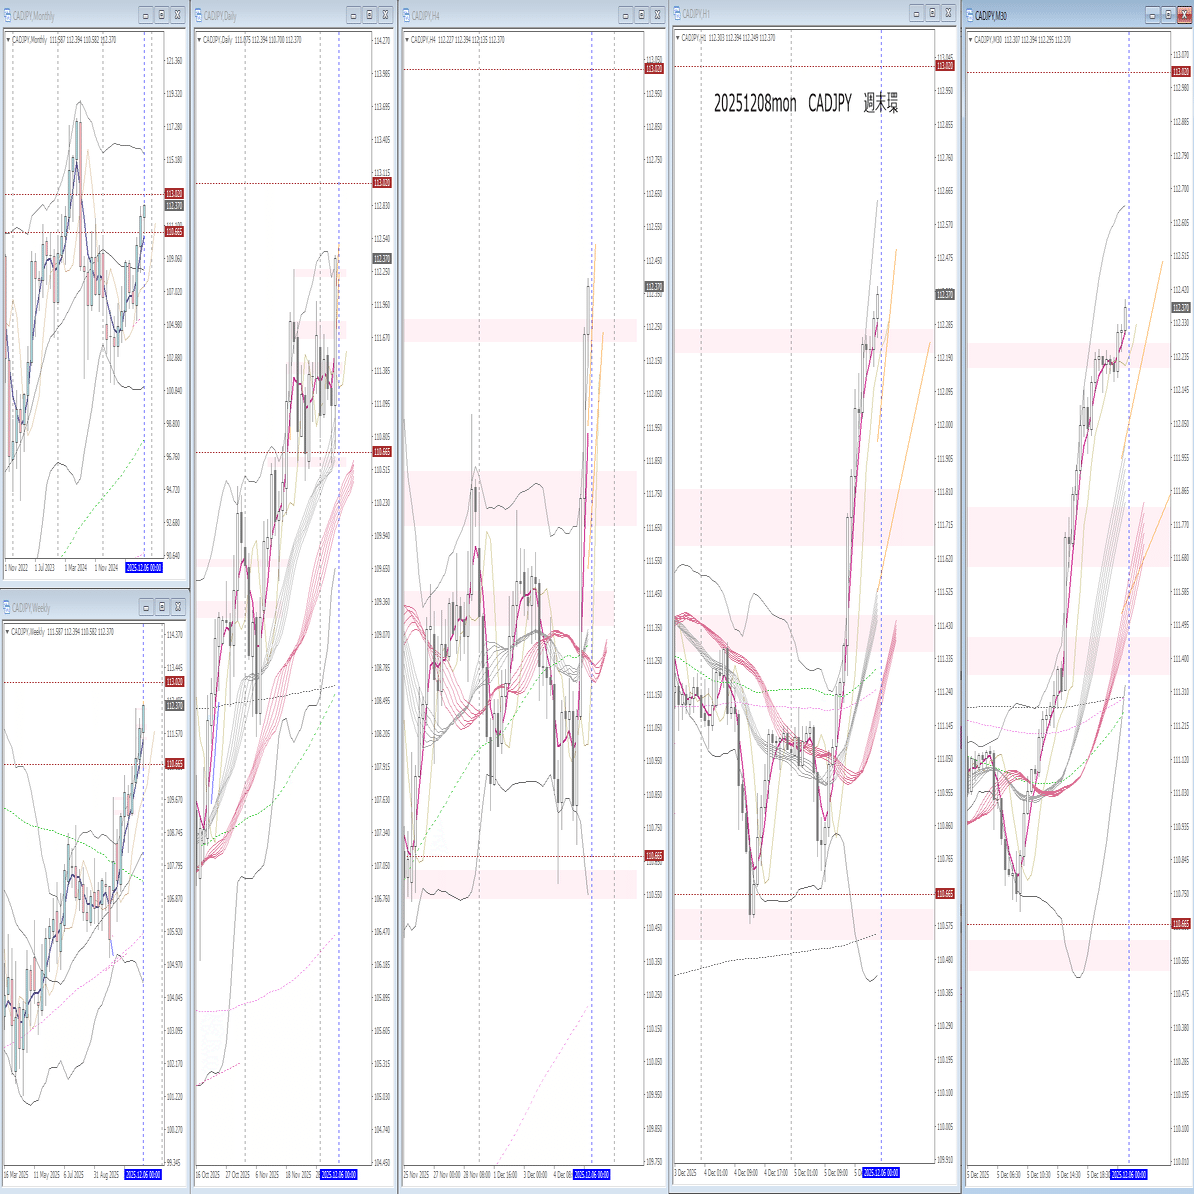Close the CADJPY,Weekly chart window
The height and width of the screenshot is (1194, 1194).
pyautogui.click(x=177, y=607)
